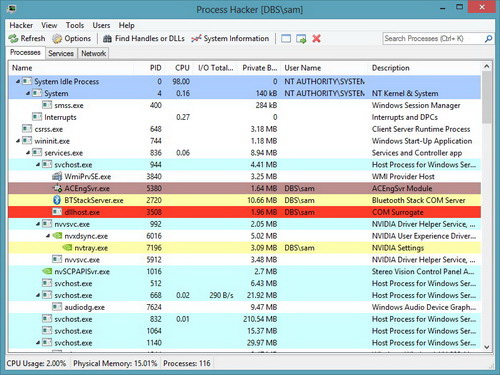Sort by the PID column header
This screenshot has width=500, height=375.
149,68
